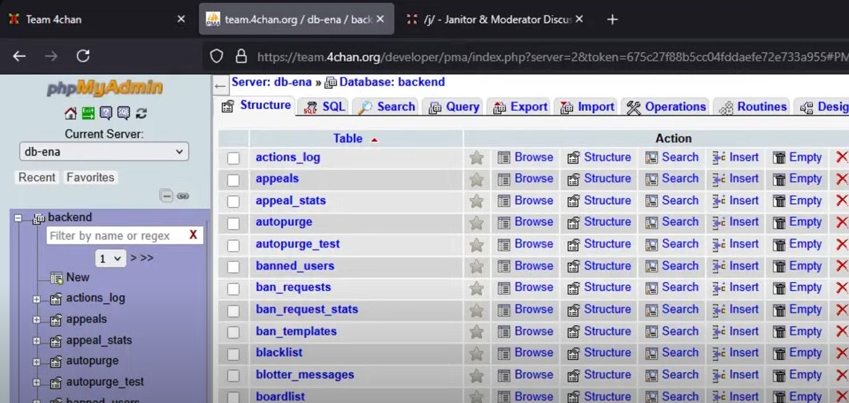Viewport: 849px width, 403px height.
Task: Click the database icon beside backend in tree
Action: coord(38,218)
